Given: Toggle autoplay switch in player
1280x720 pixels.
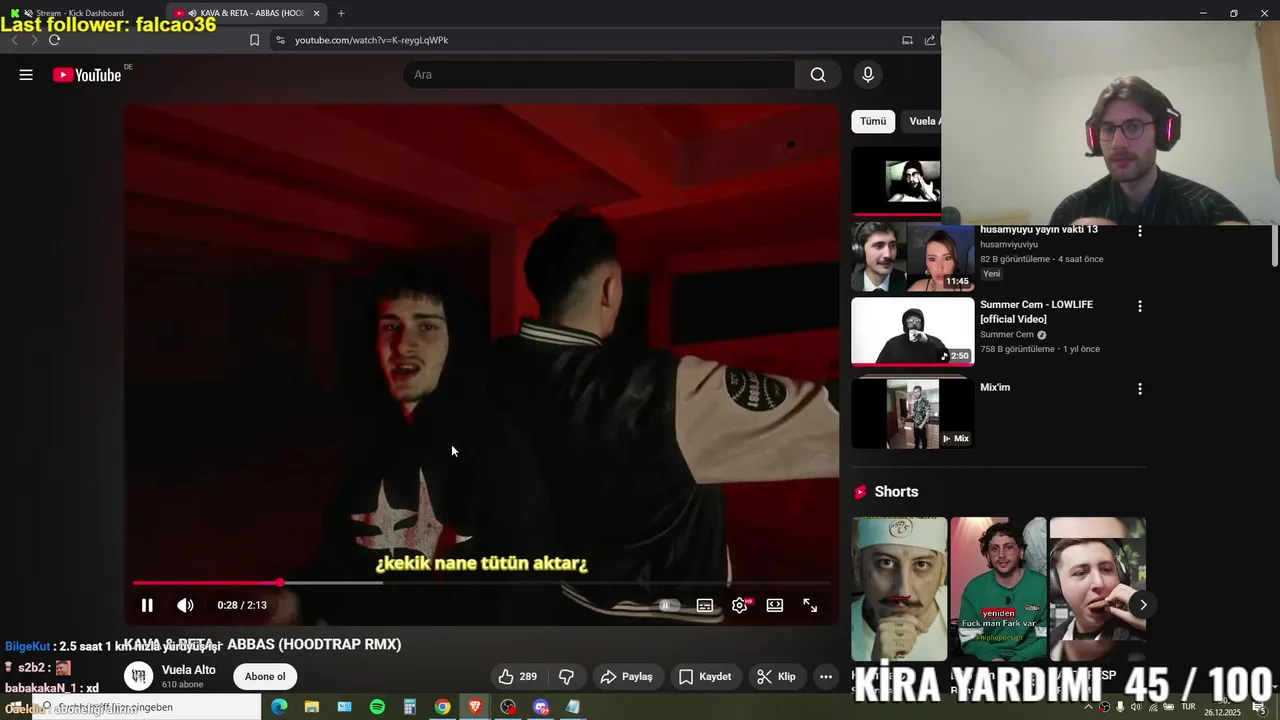Looking at the screenshot, I should 669,605.
